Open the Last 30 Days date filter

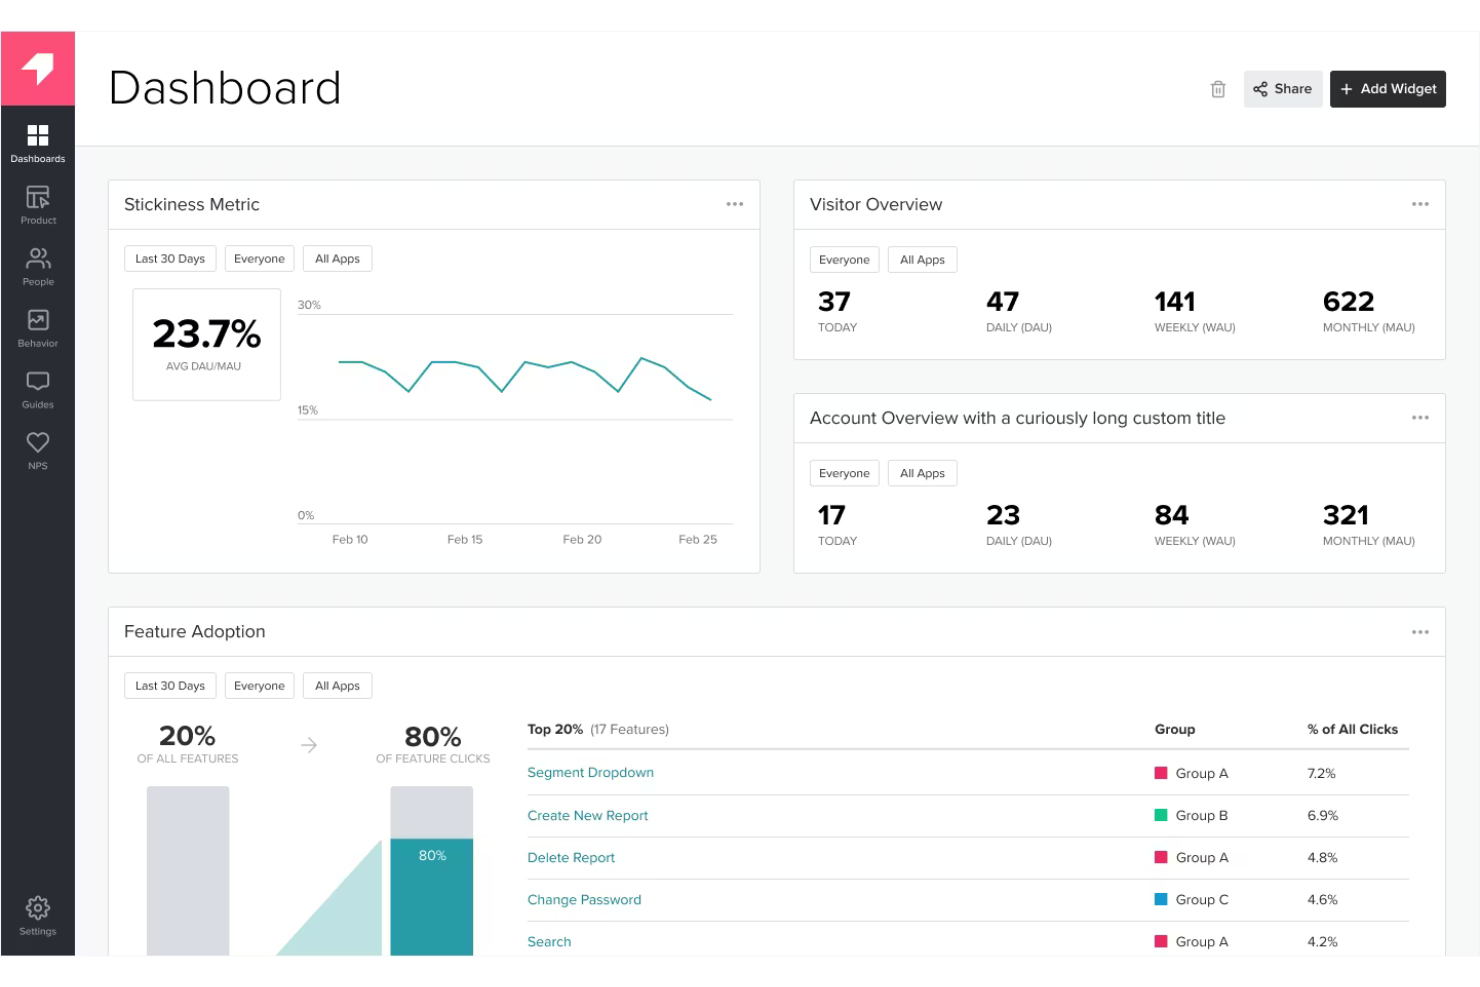coord(169,258)
